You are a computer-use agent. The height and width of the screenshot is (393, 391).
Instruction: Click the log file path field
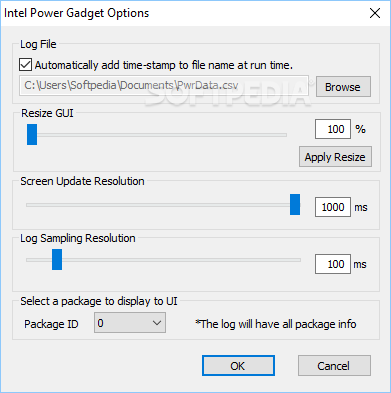164,86
